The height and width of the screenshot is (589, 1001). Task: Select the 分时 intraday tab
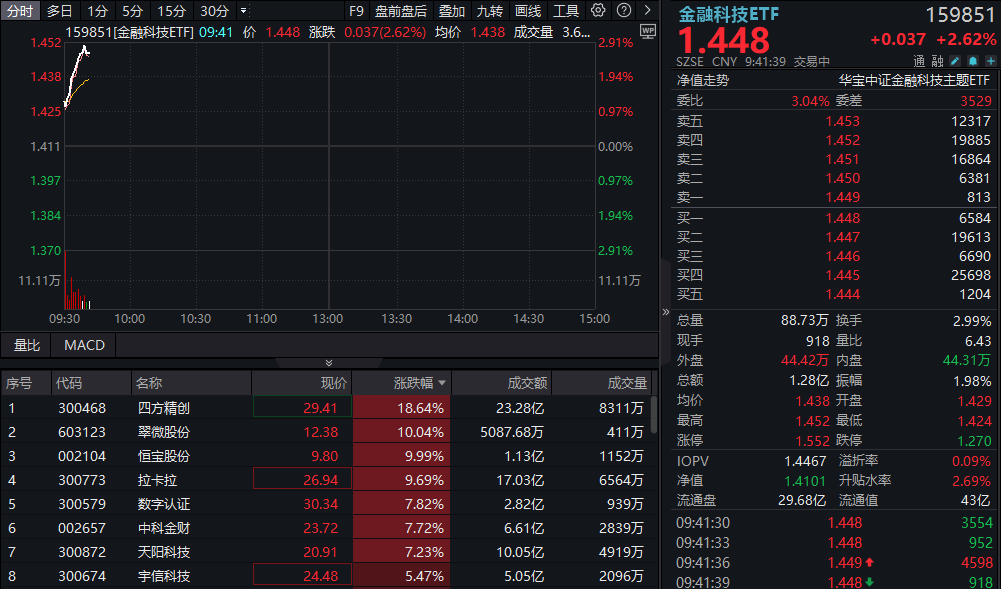18,10
